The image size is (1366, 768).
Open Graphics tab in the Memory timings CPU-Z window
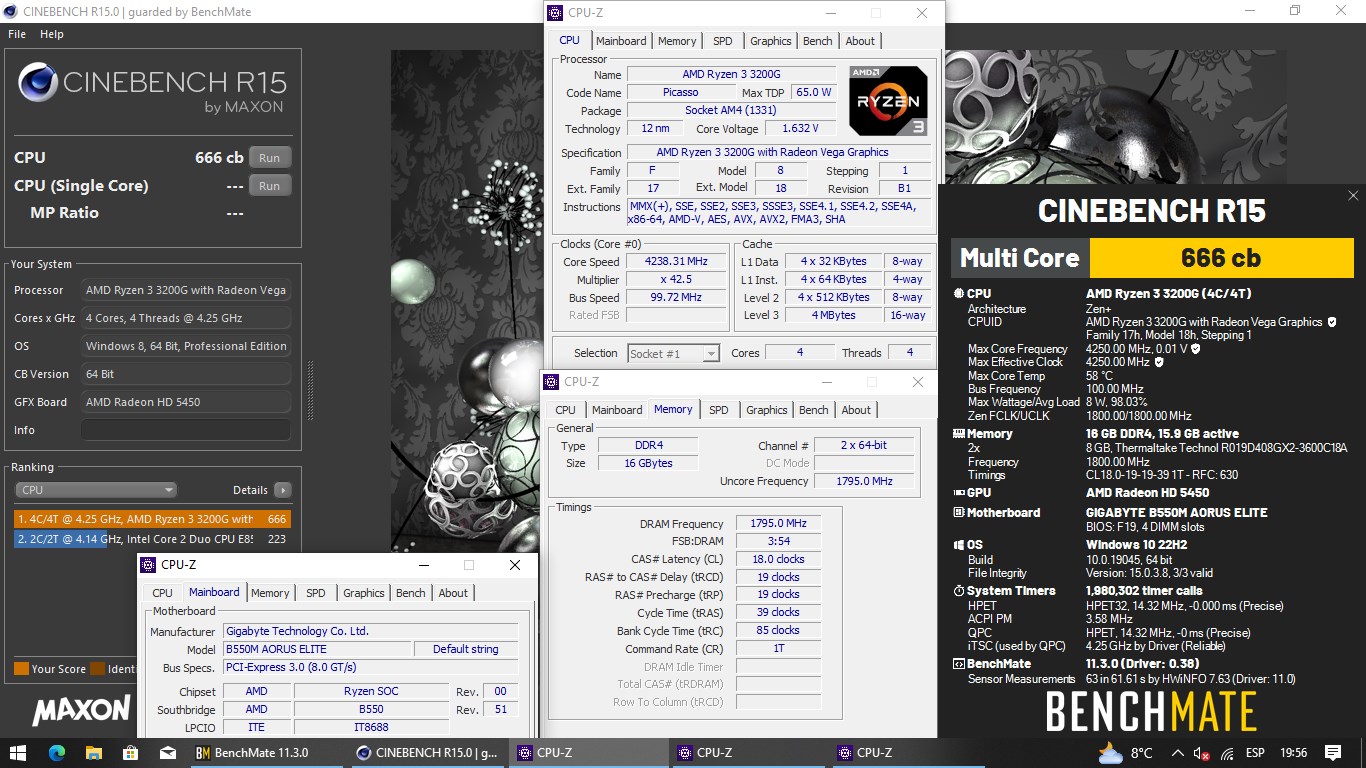[x=767, y=410]
